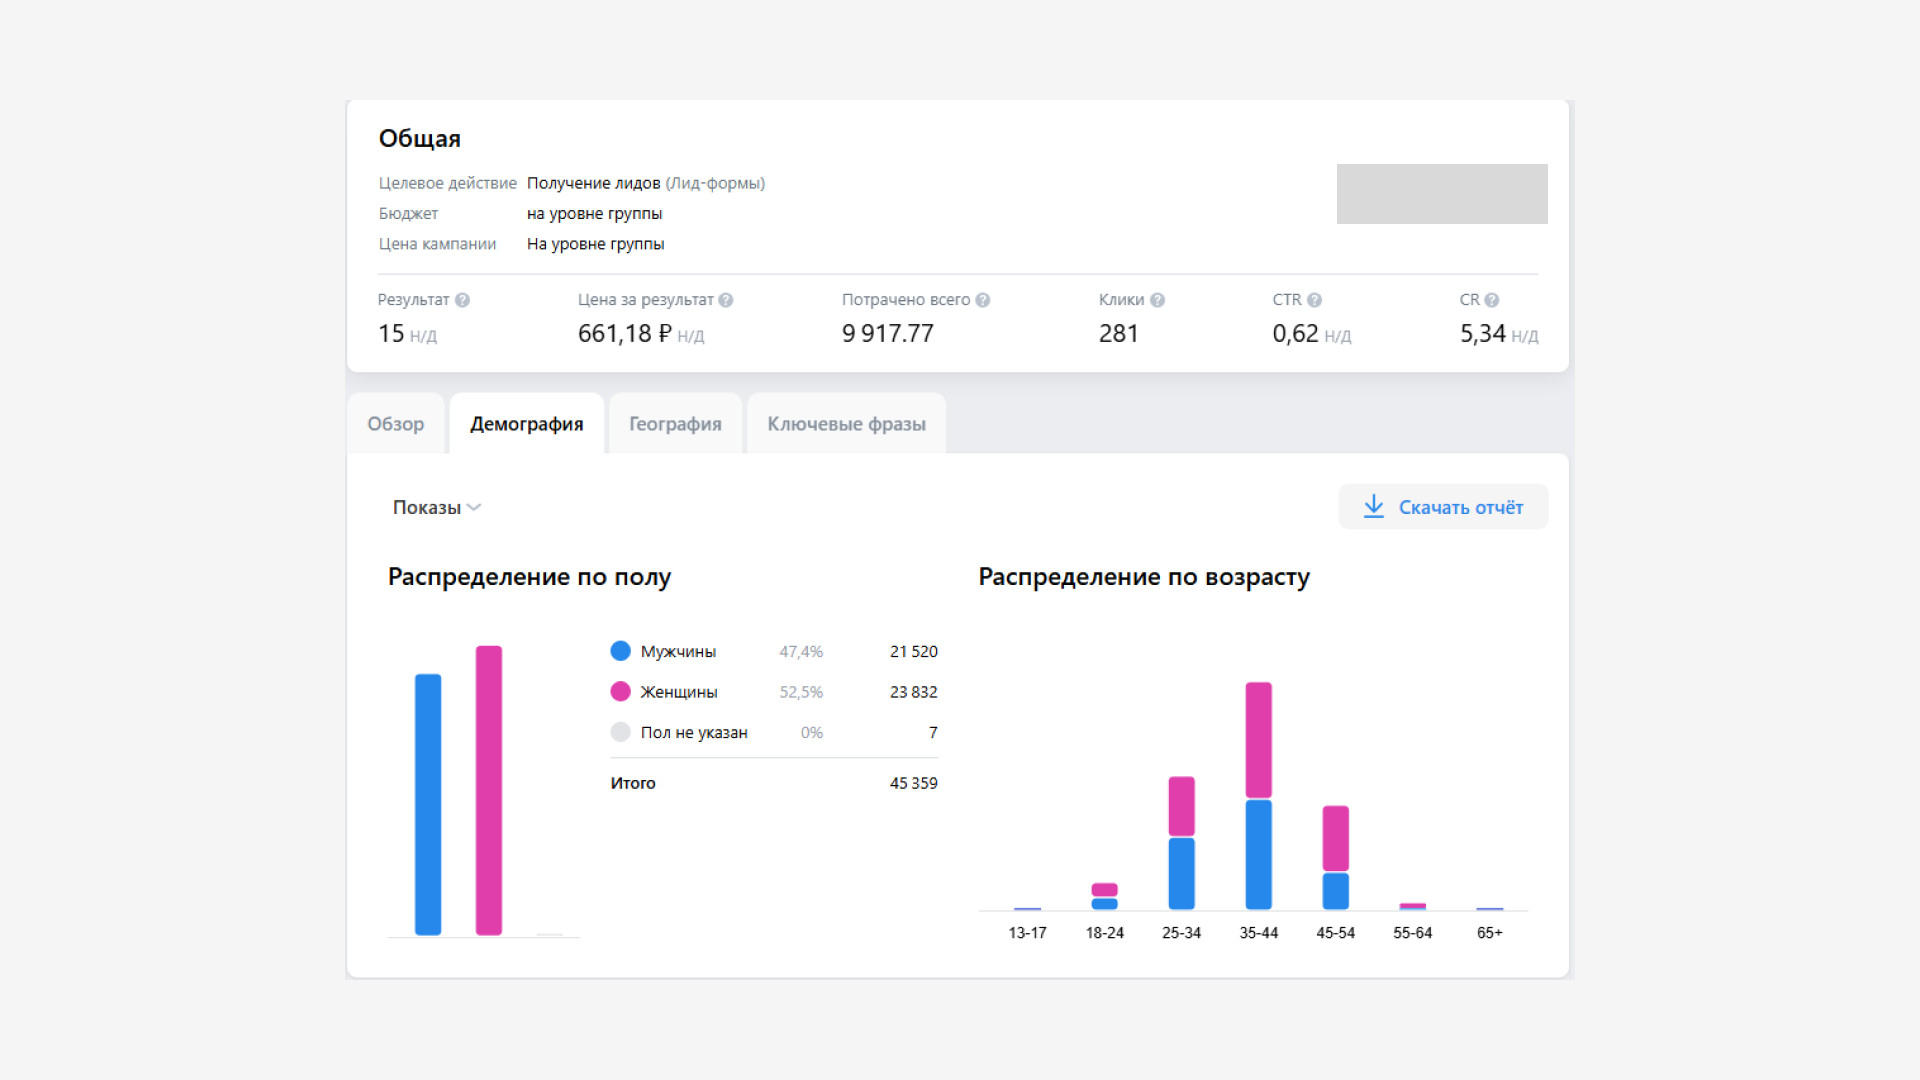Open the Показы metric dropdown
This screenshot has height=1080, width=1920.
(x=427, y=508)
